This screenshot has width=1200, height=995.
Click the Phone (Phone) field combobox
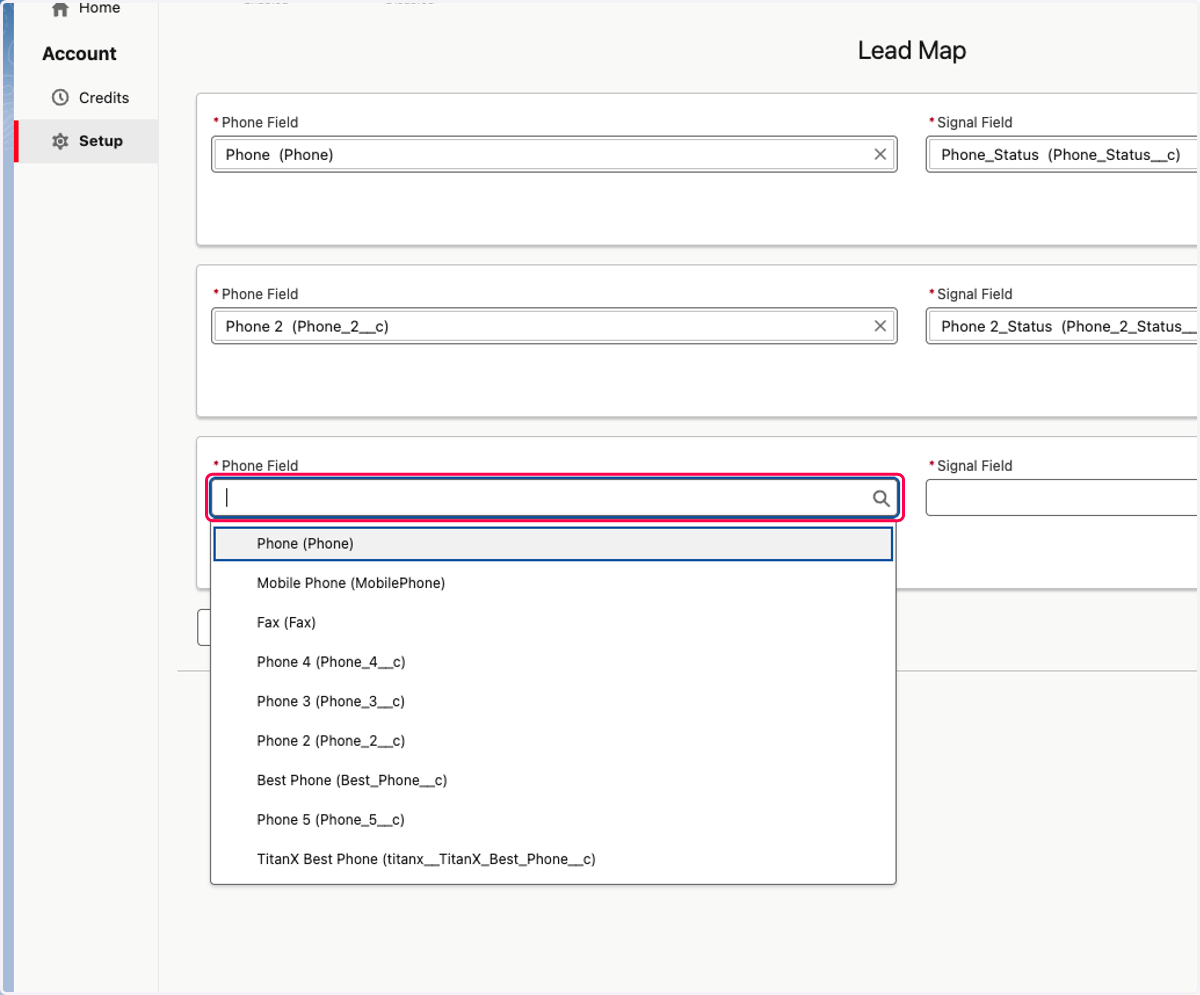pos(554,155)
